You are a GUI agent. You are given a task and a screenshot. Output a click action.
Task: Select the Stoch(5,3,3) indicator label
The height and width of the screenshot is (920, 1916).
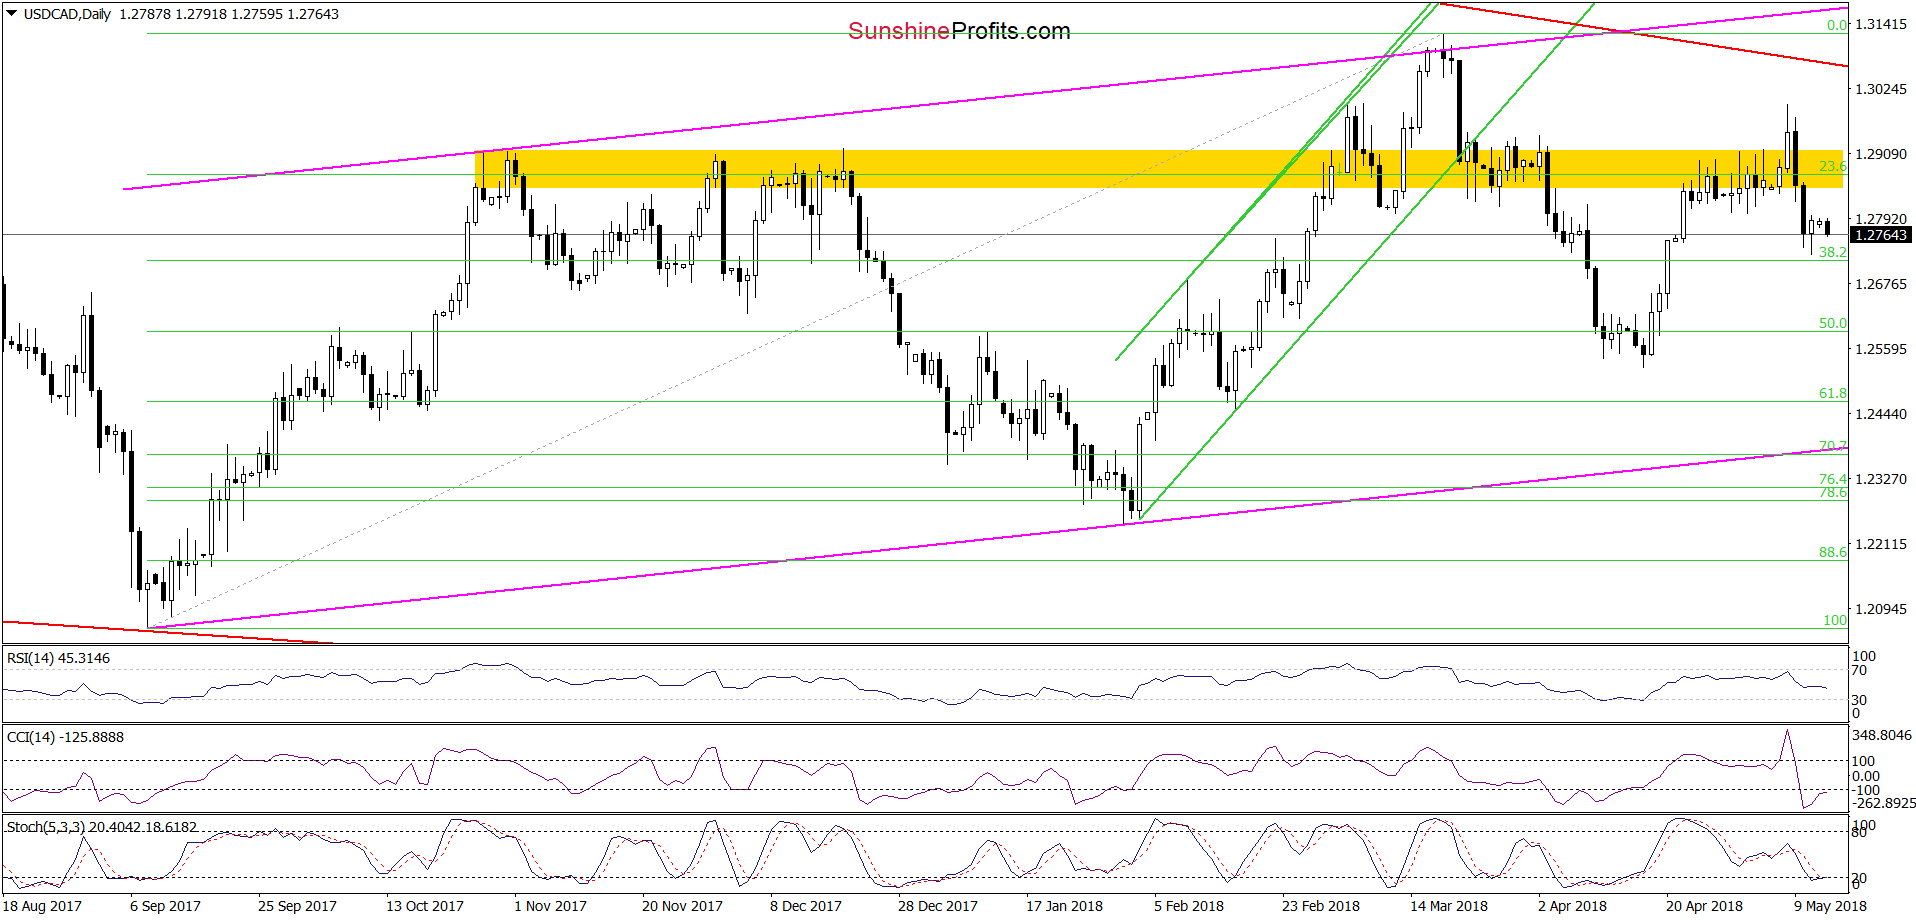(102, 827)
